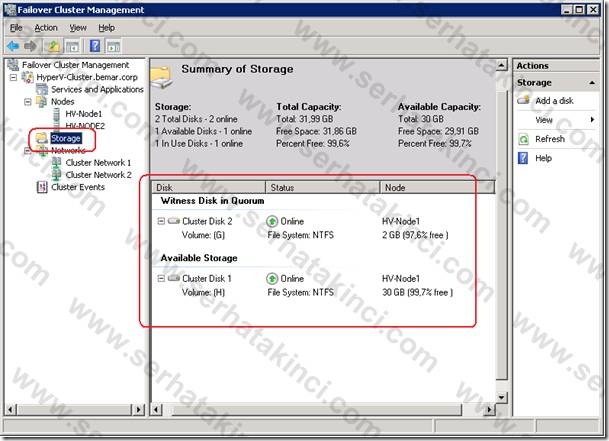The height and width of the screenshot is (441, 609).
Task: Open the Help menu in menu bar
Action: (x=106, y=28)
